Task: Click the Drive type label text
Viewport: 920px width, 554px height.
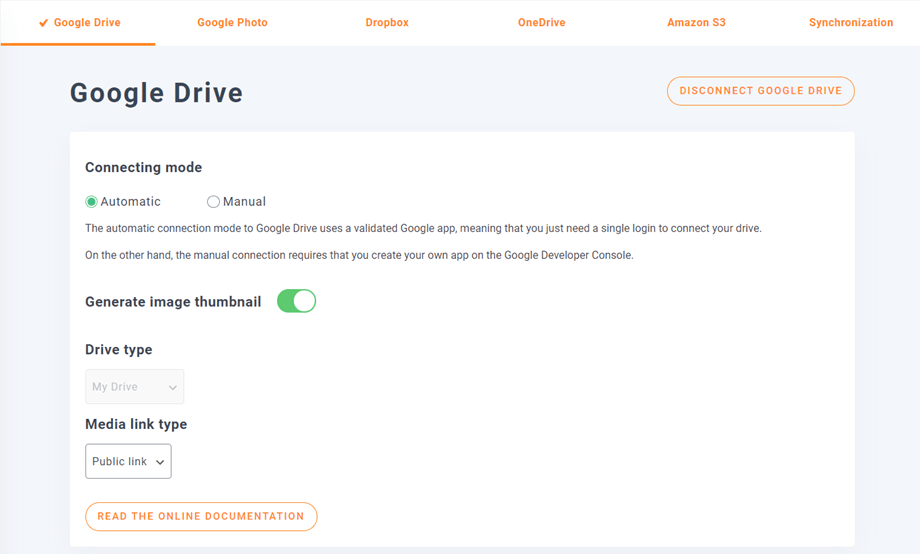Action: [118, 350]
